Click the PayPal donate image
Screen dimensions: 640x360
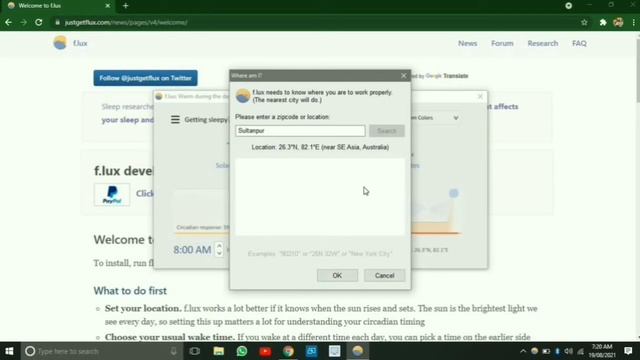(x=112, y=195)
